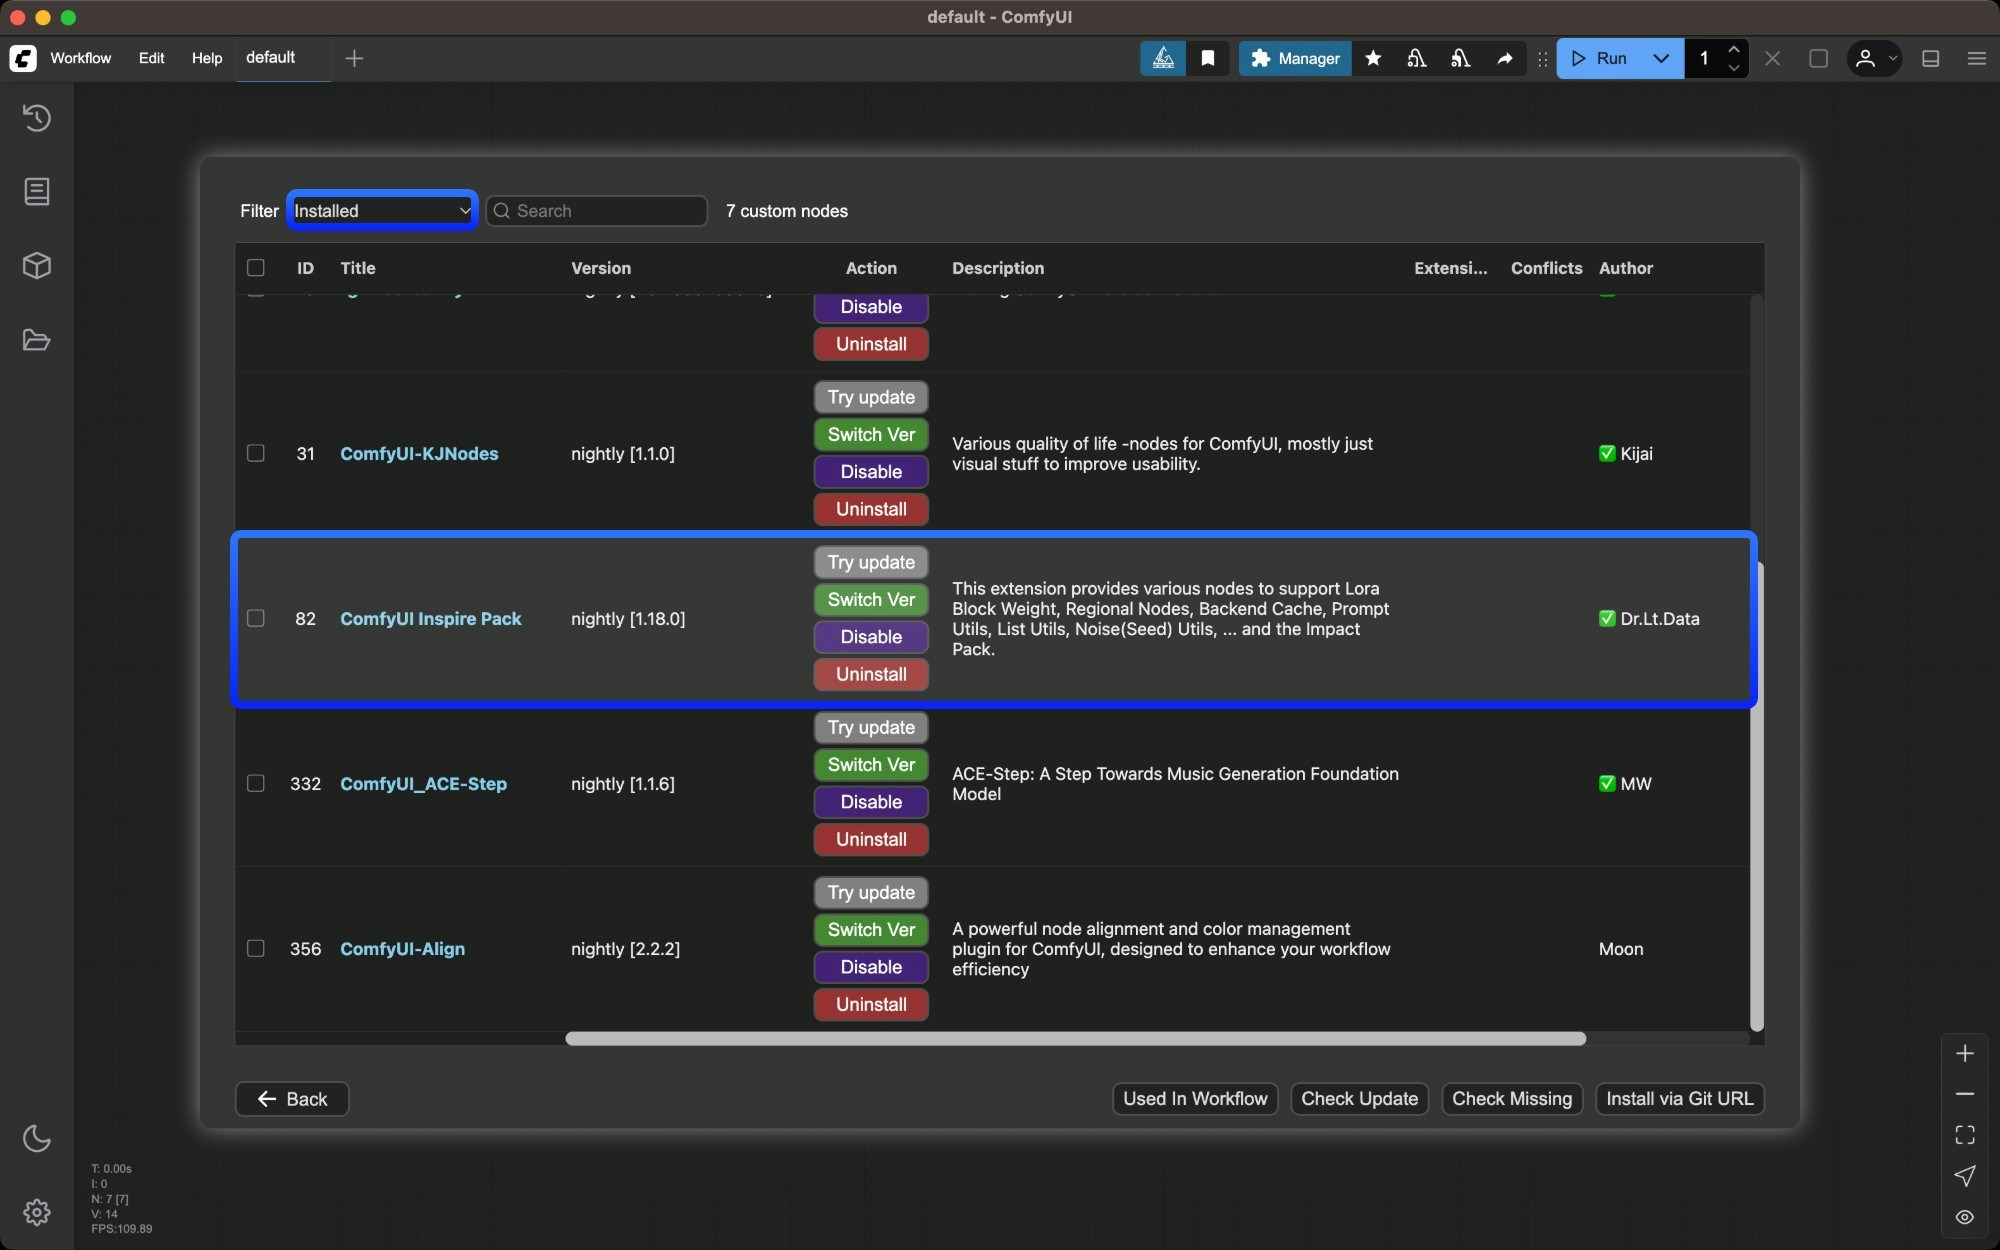Image resolution: width=2000 pixels, height=1250 pixels.
Task: Click the share arrow icon in the toolbar
Action: (1505, 58)
